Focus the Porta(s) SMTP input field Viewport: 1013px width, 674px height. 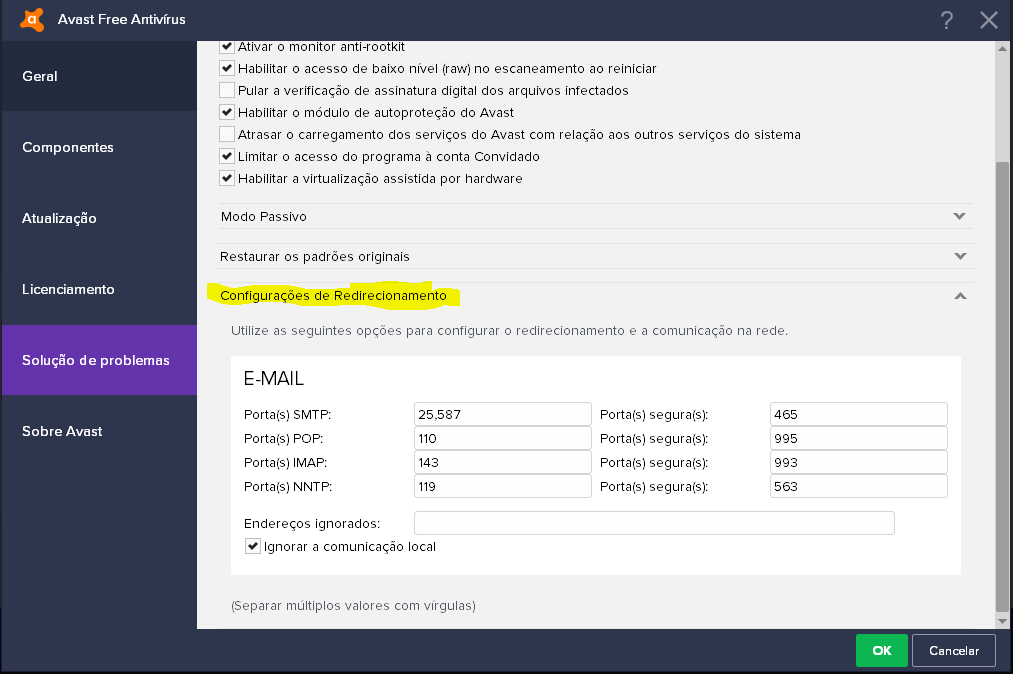click(502, 414)
